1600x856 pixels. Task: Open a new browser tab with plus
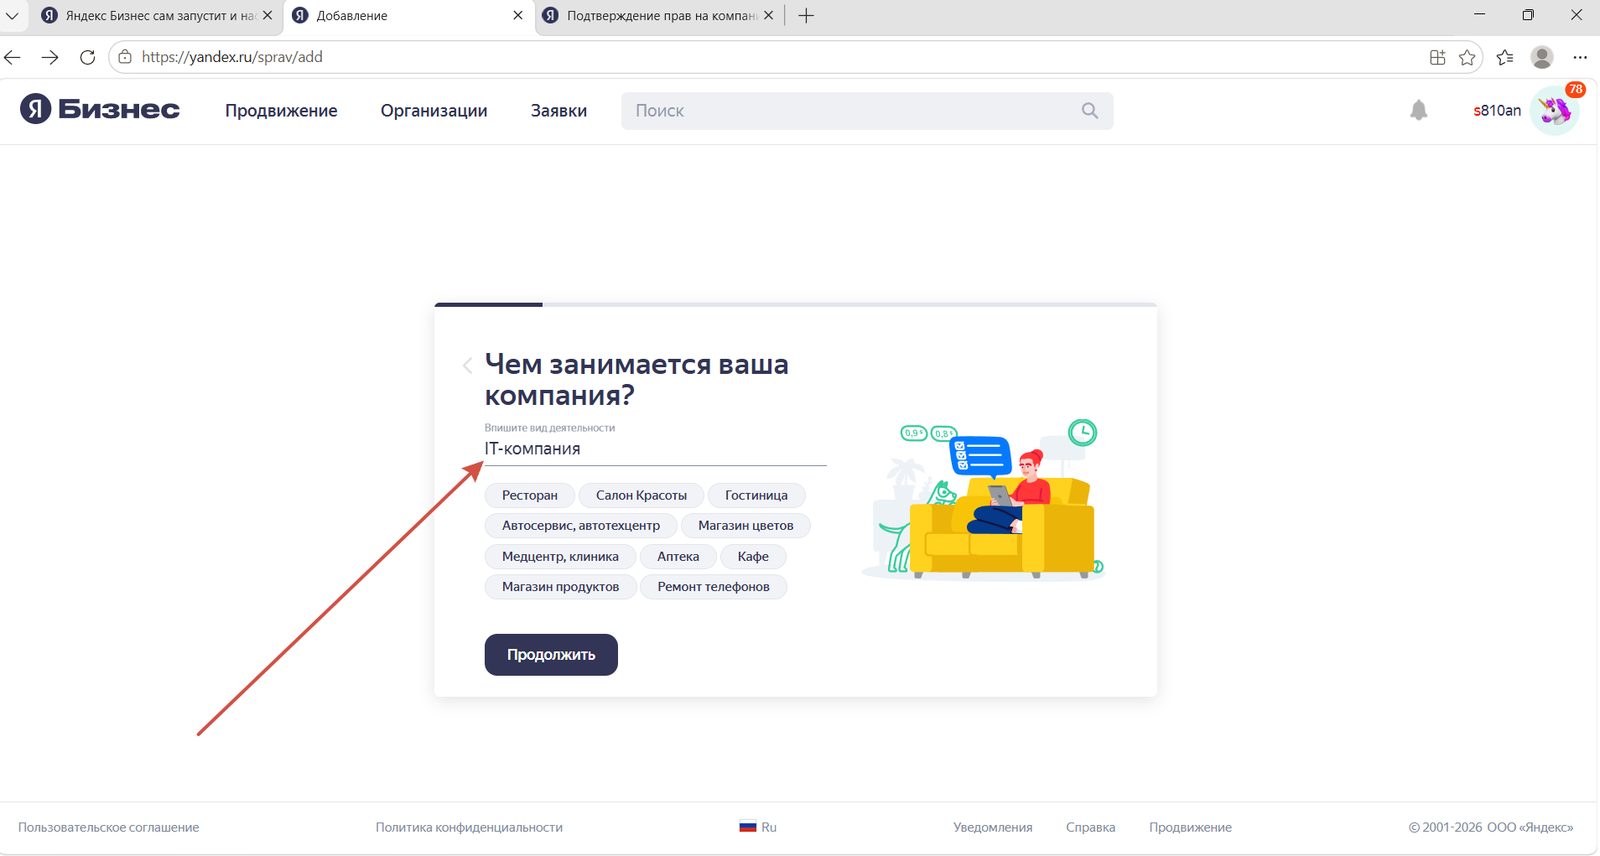[806, 15]
